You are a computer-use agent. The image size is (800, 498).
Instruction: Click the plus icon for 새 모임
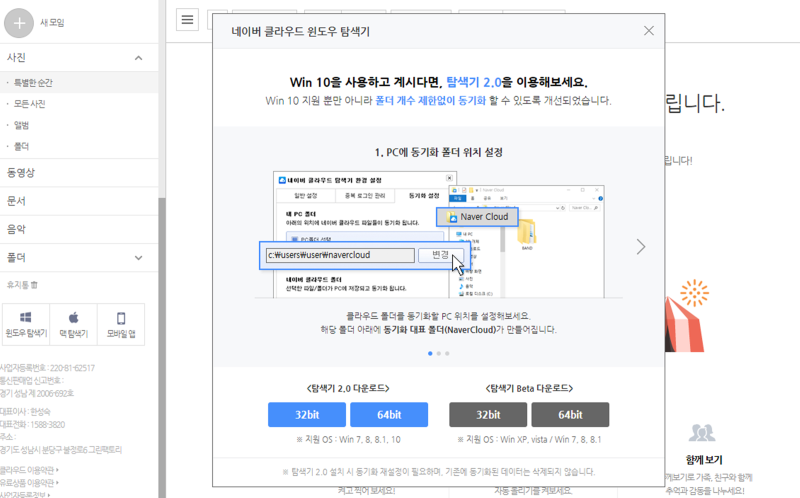coord(19,23)
